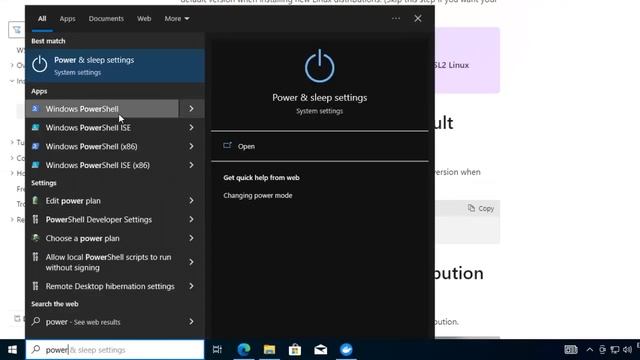The image size is (640, 360).
Task: Switch to the All search tab
Action: pos(42,19)
